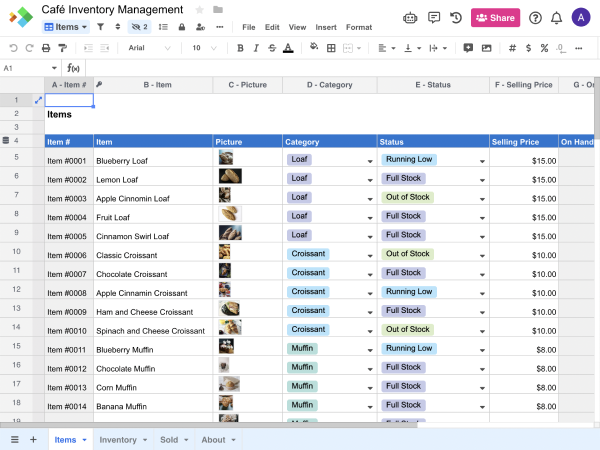The image size is (600, 450).
Task: Open the Items view selector button
Action: pos(66,27)
